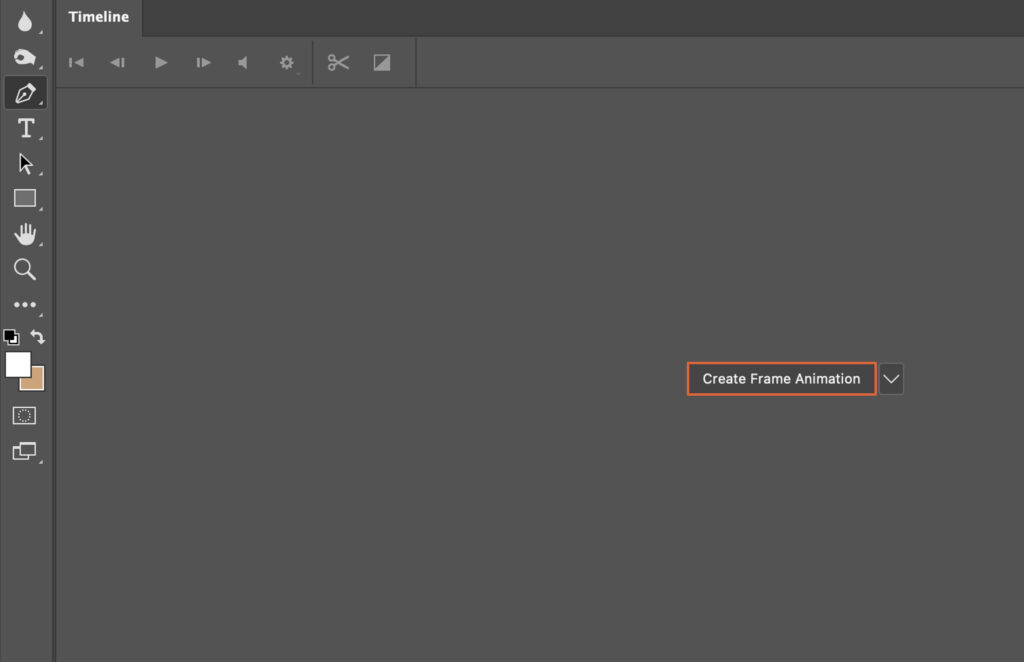This screenshot has width=1024, height=662.
Task: Select the Pen tool in the toolbar
Action: pyautogui.click(x=24, y=92)
